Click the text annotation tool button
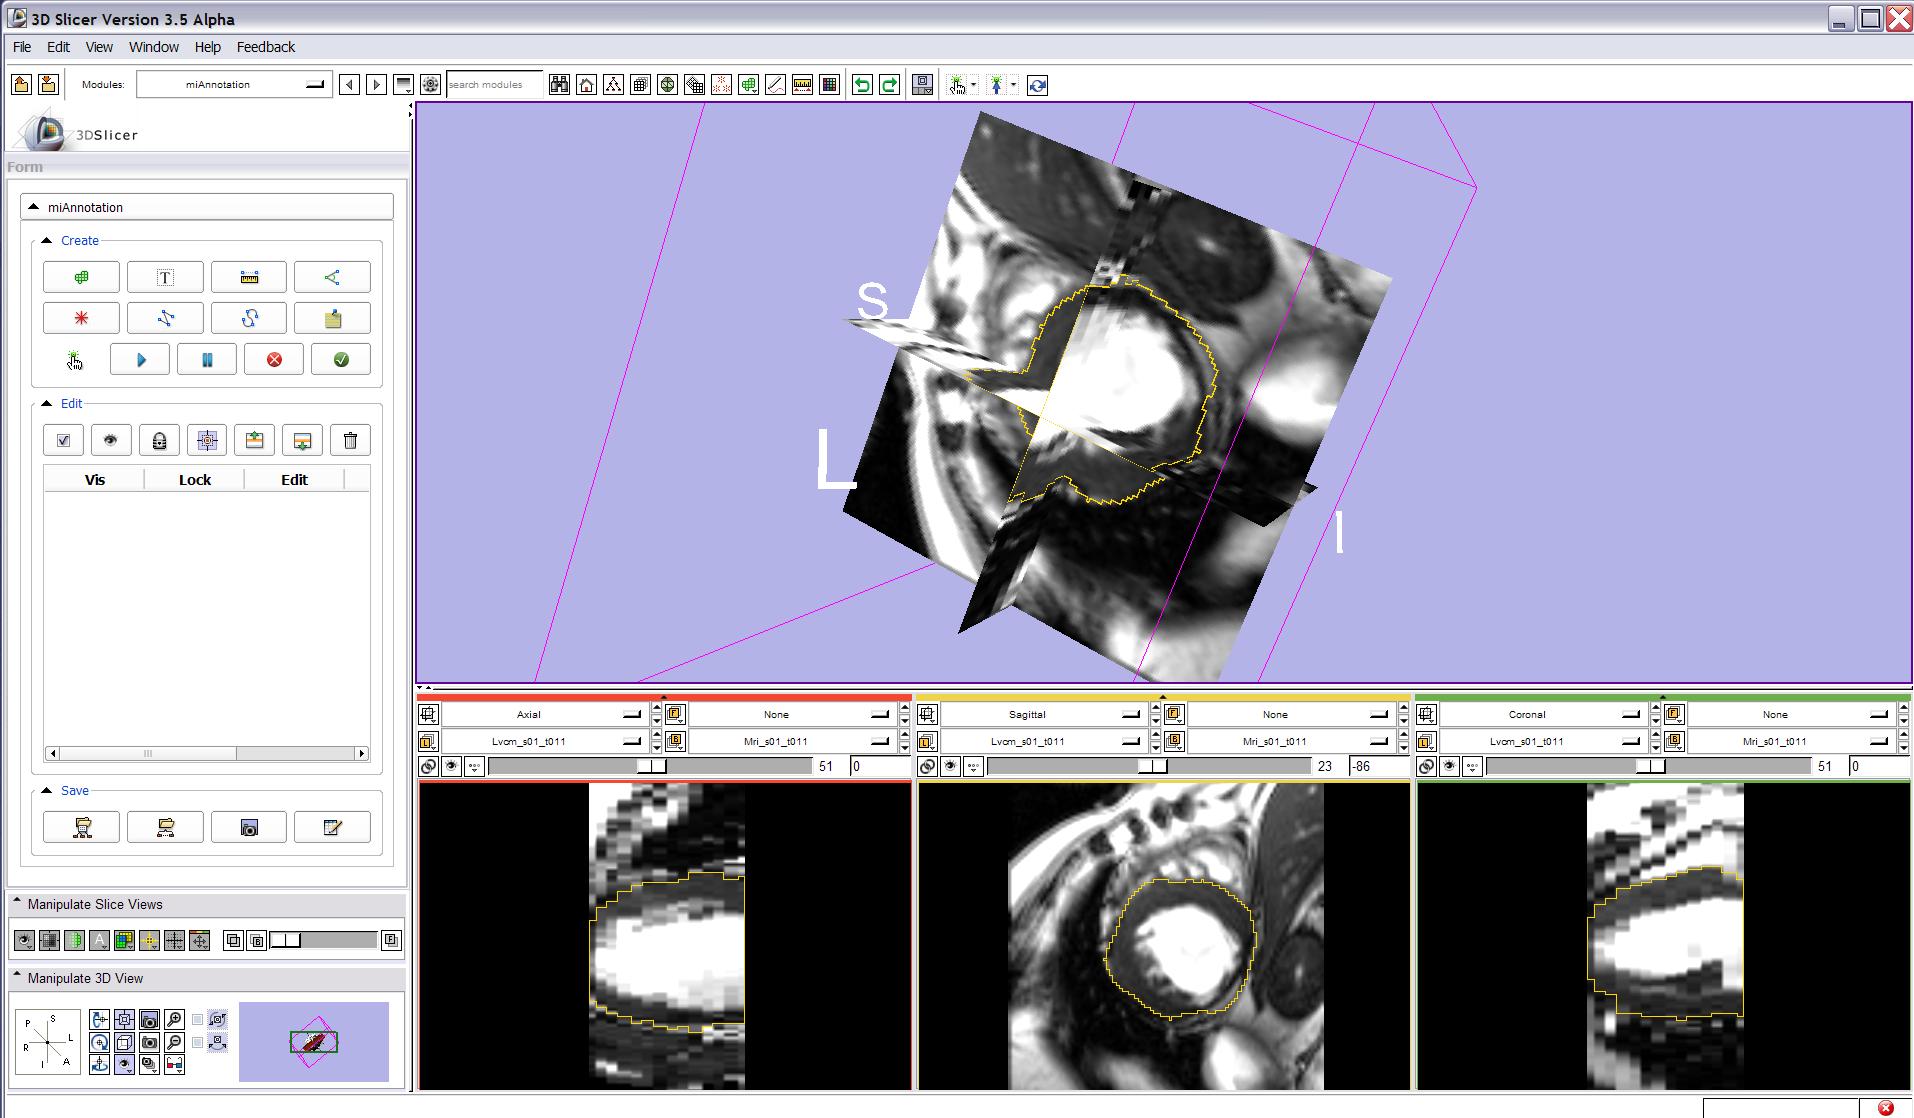This screenshot has width=1914, height=1118. pos(165,278)
